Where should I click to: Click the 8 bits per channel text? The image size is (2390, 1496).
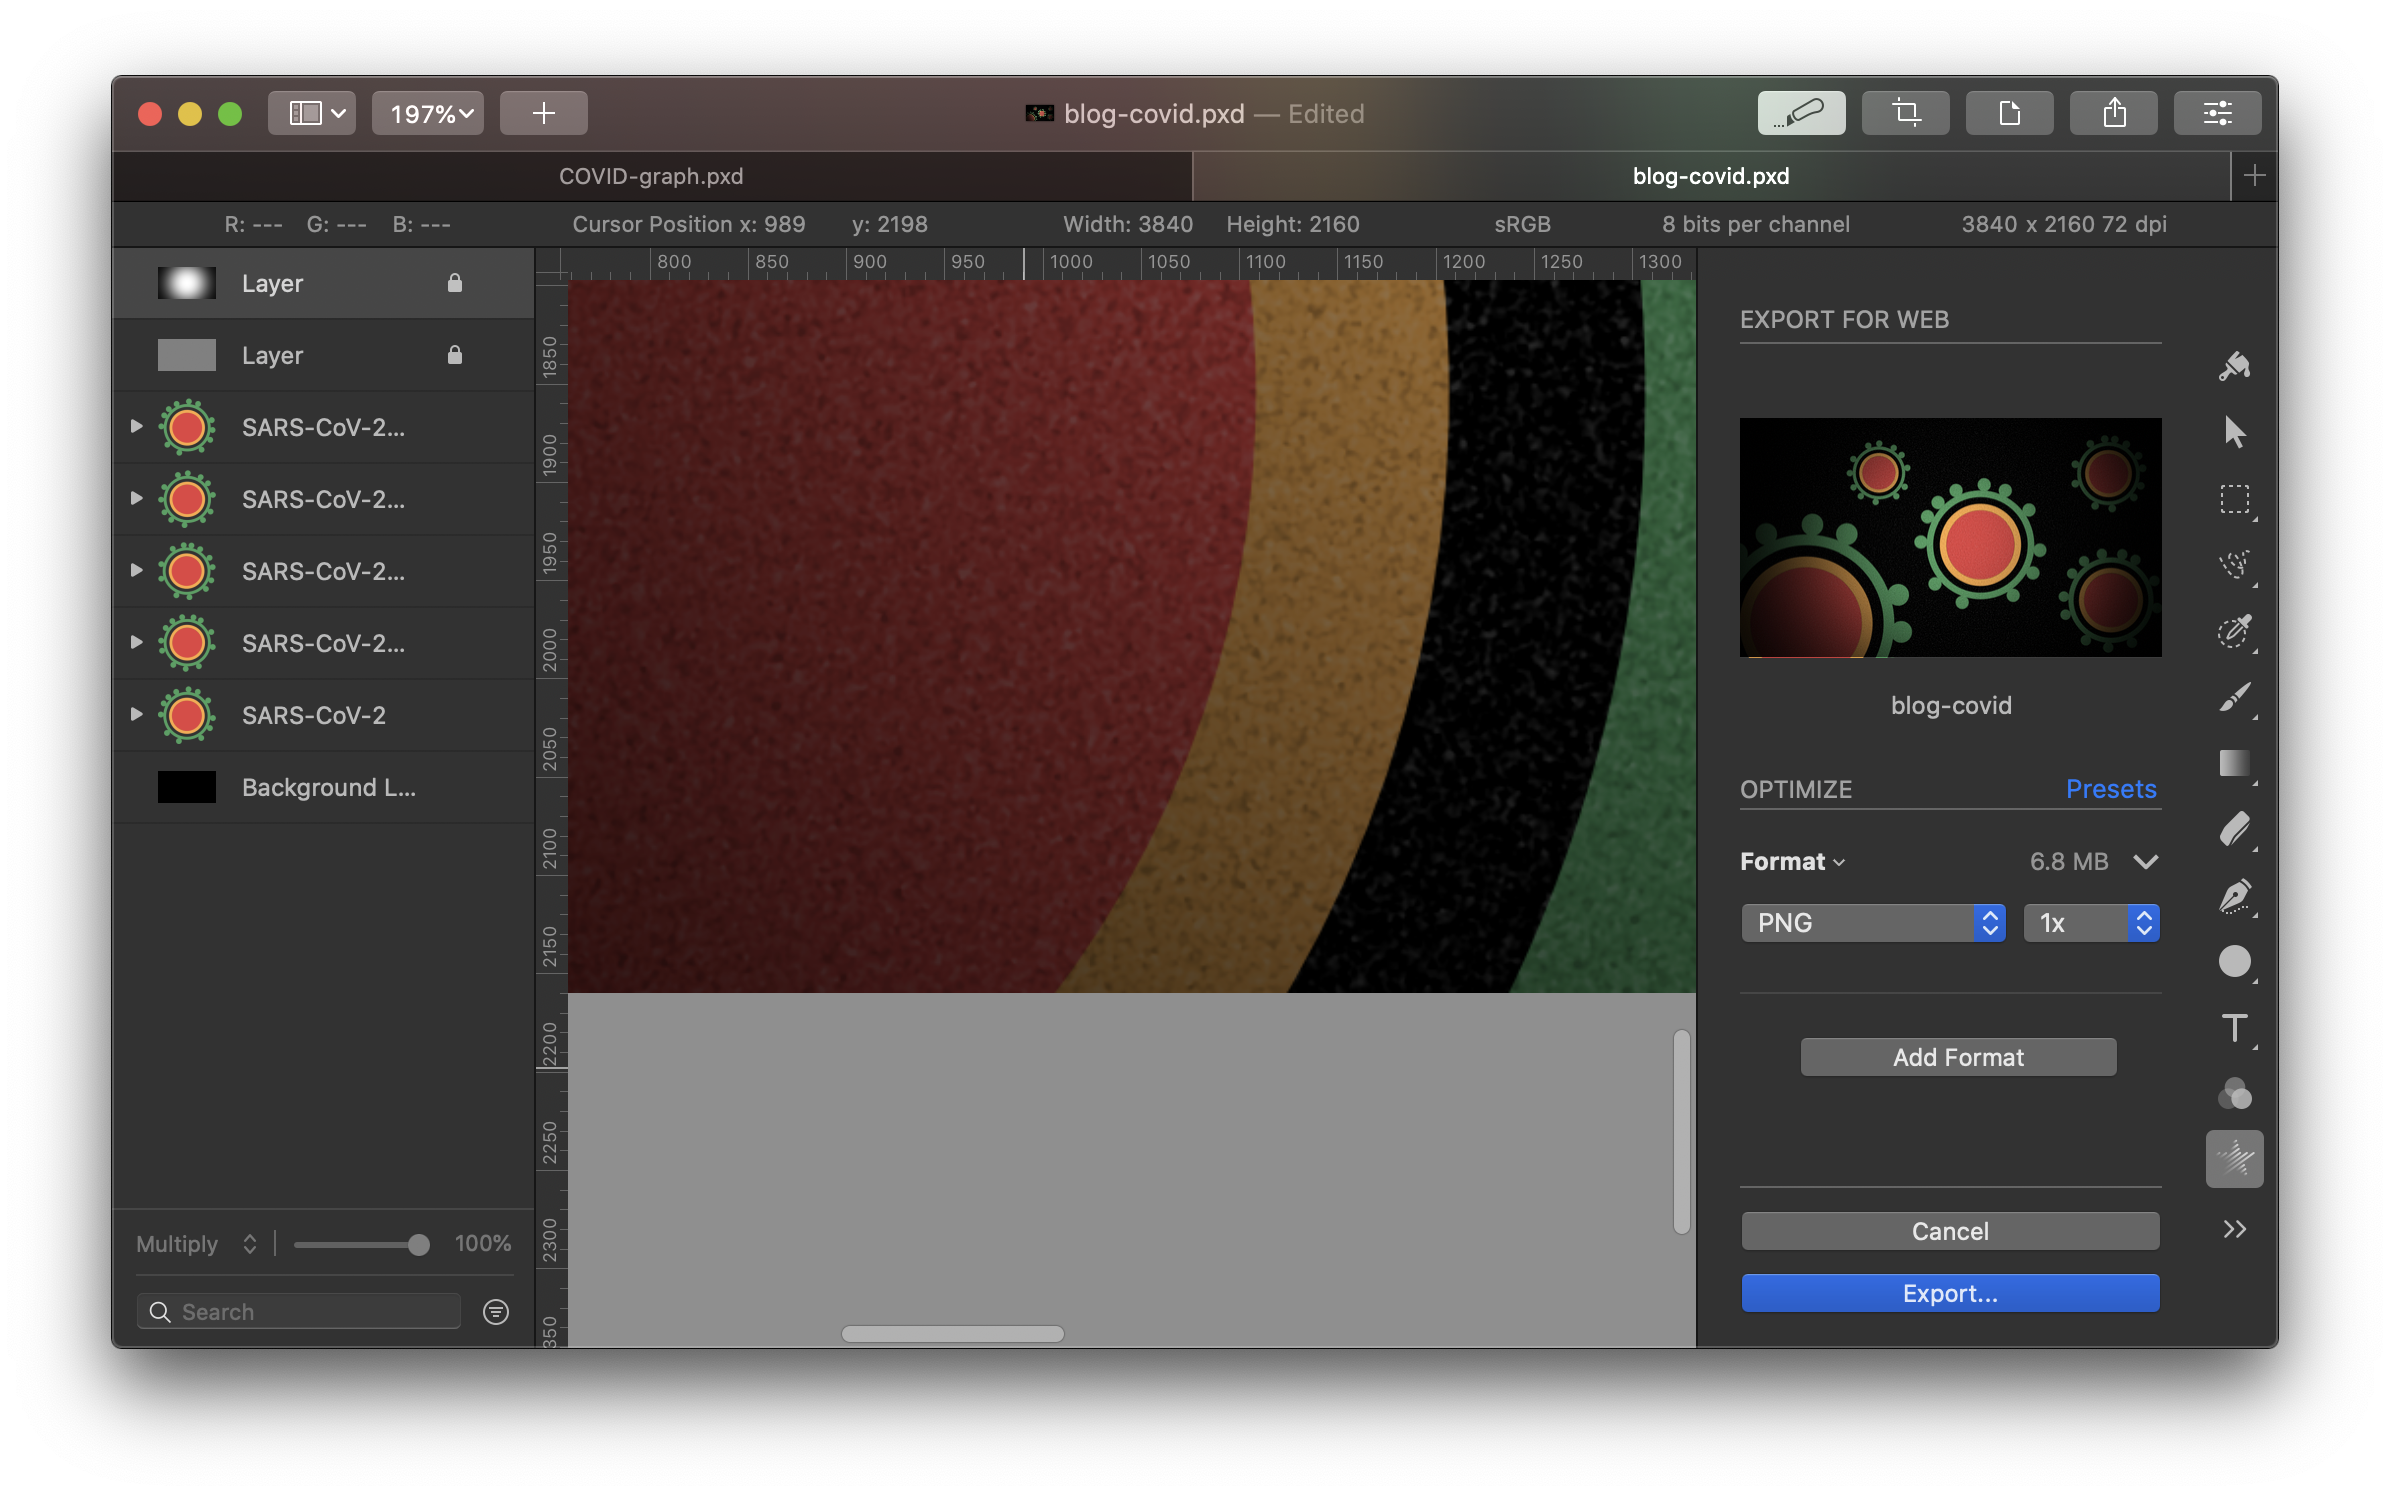[1756, 224]
